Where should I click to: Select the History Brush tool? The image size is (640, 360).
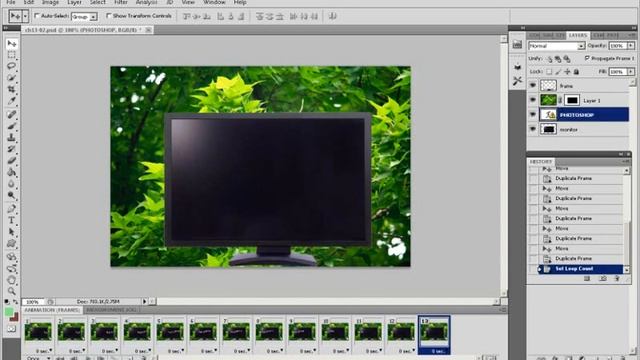click(x=11, y=149)
